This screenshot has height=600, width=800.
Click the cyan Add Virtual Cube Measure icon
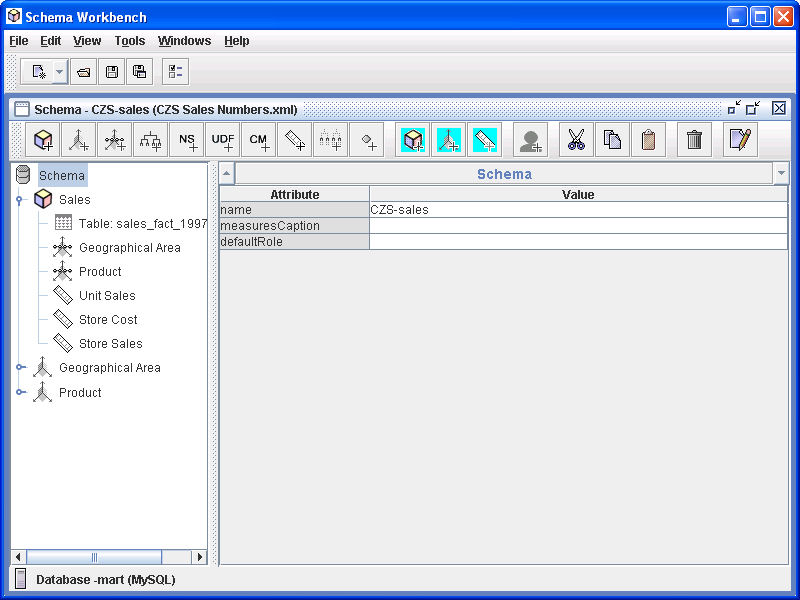click(x=485, y=139)
